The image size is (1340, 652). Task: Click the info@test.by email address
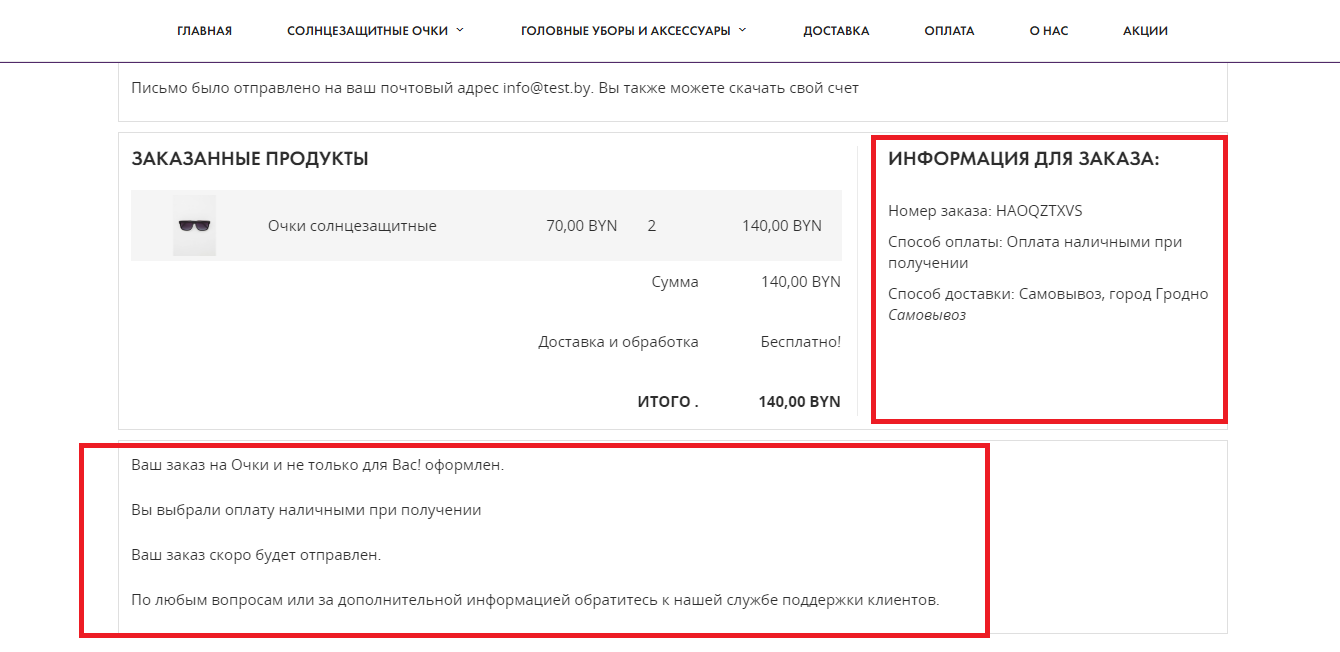(547, 88)
